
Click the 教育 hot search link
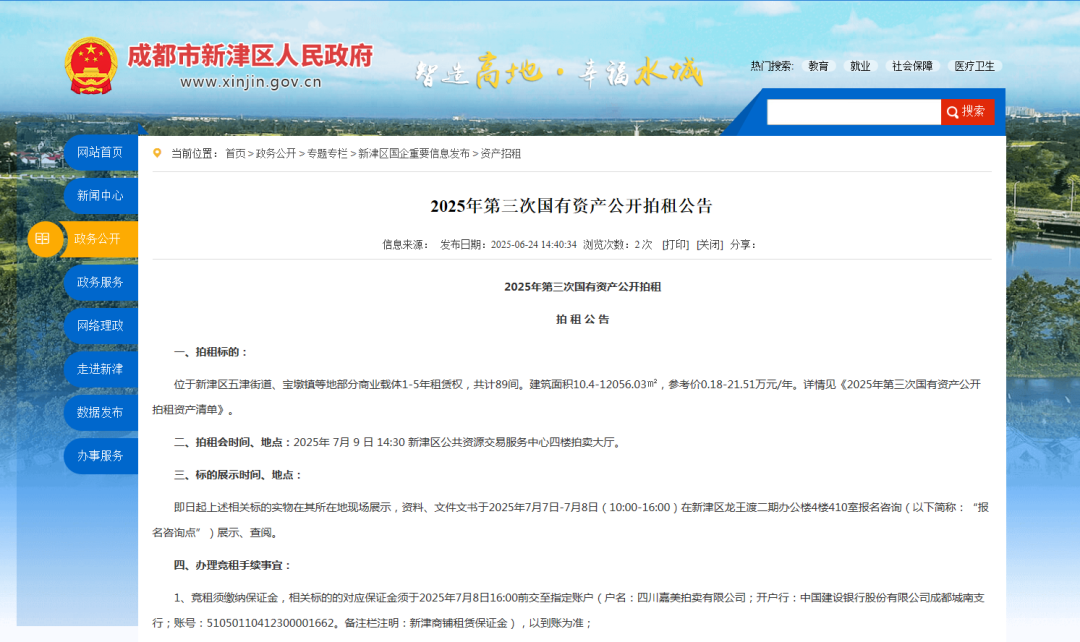pos(818,66)
